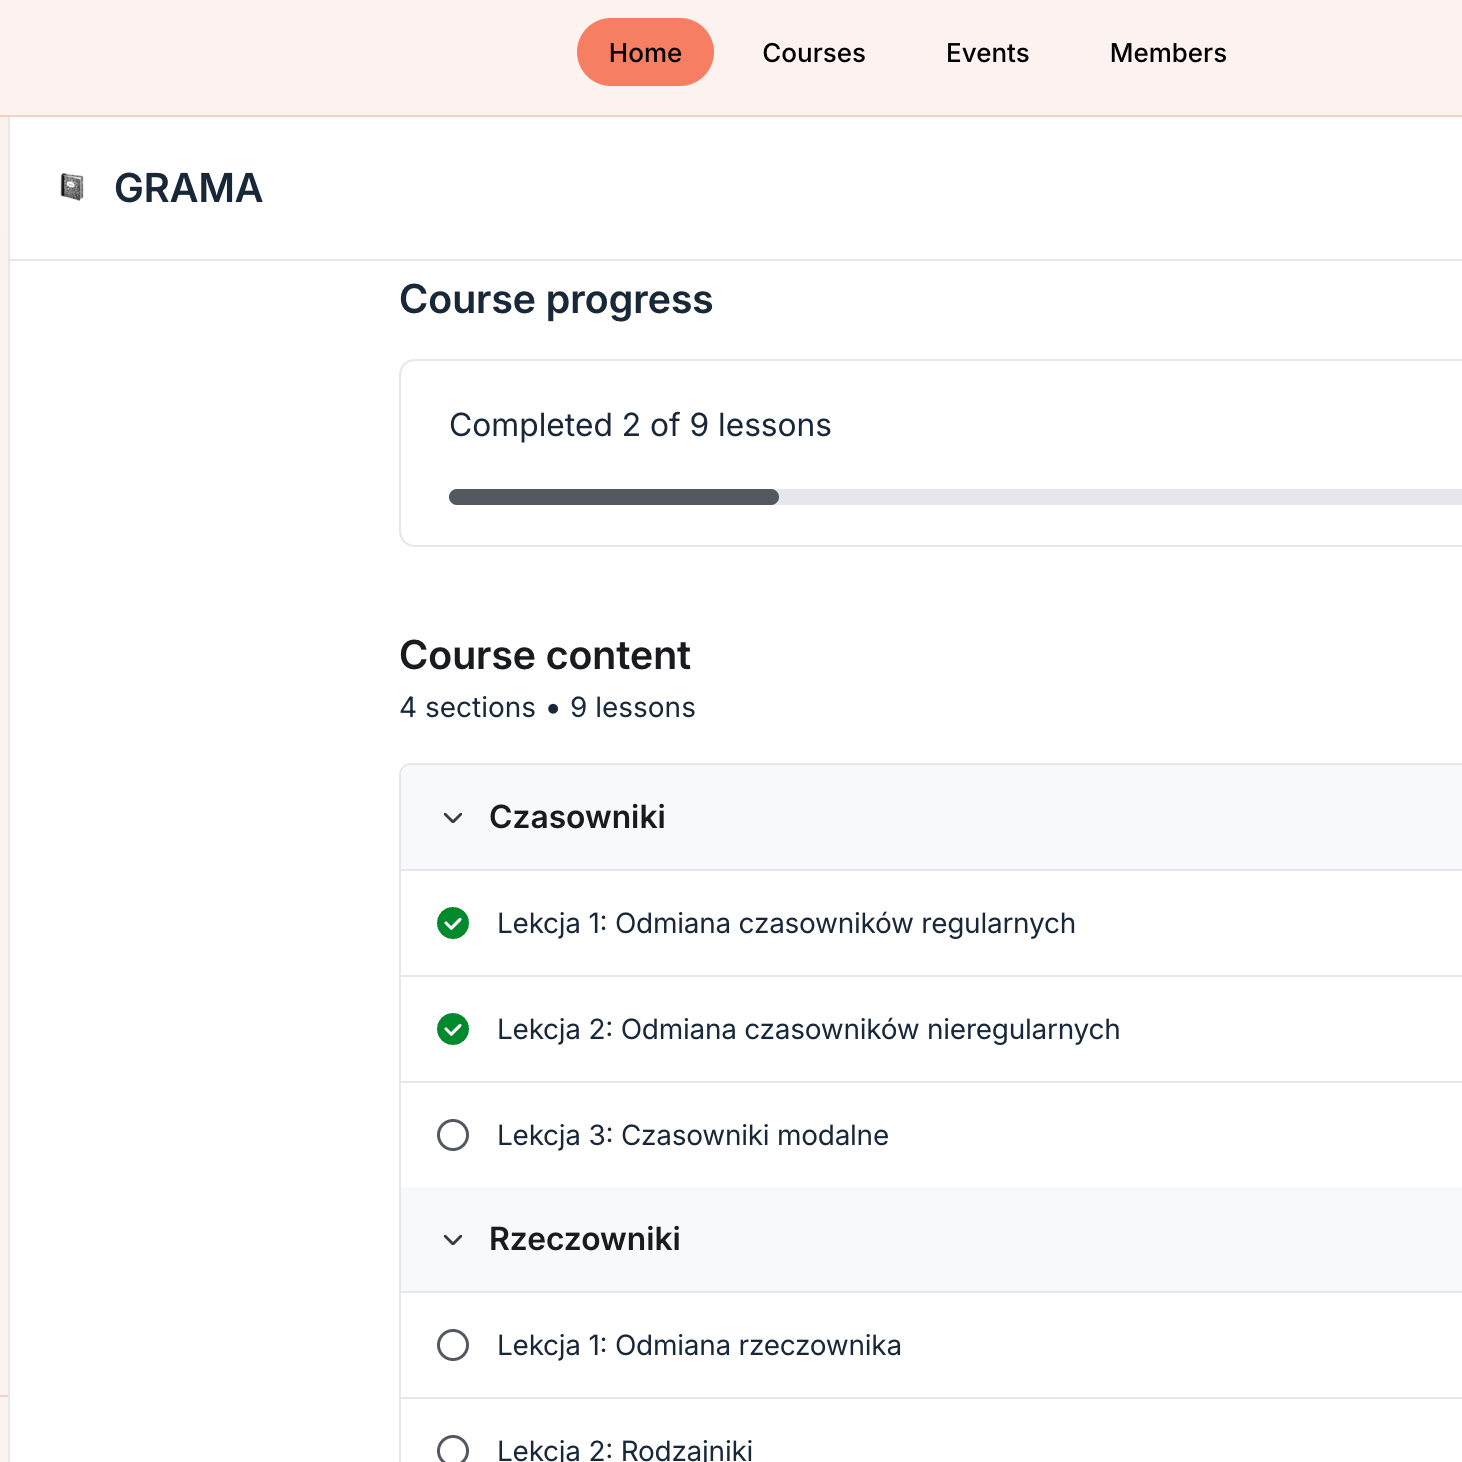Click the Czasowniki section header
Viewport: 1462px width, 1462px height.
click(577, 817)
